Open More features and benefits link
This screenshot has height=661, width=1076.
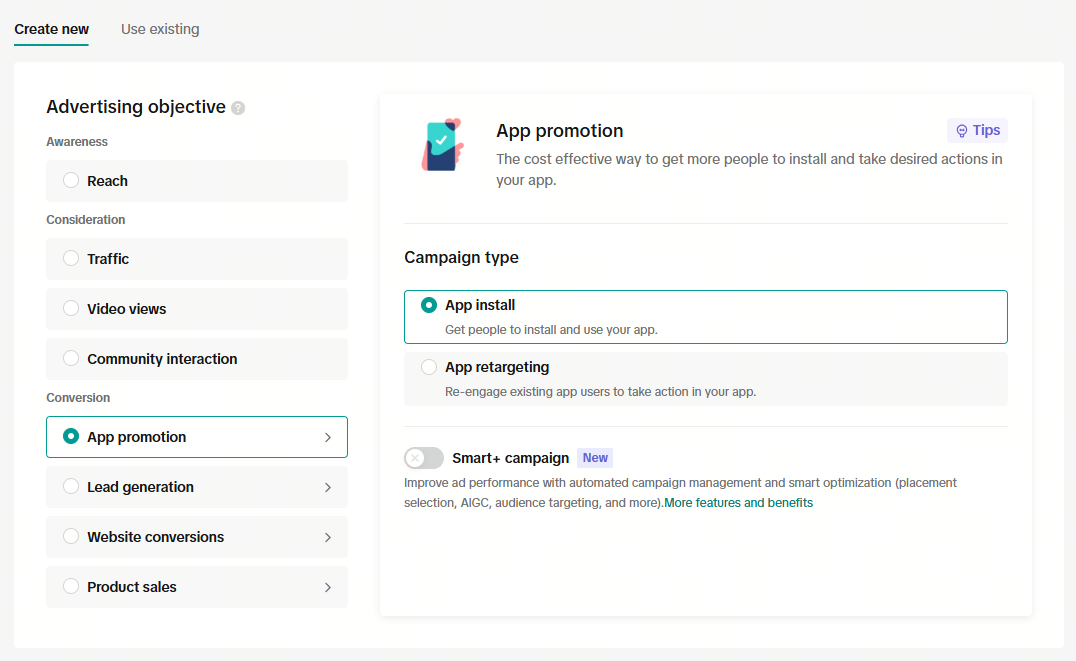coord(738,502)
